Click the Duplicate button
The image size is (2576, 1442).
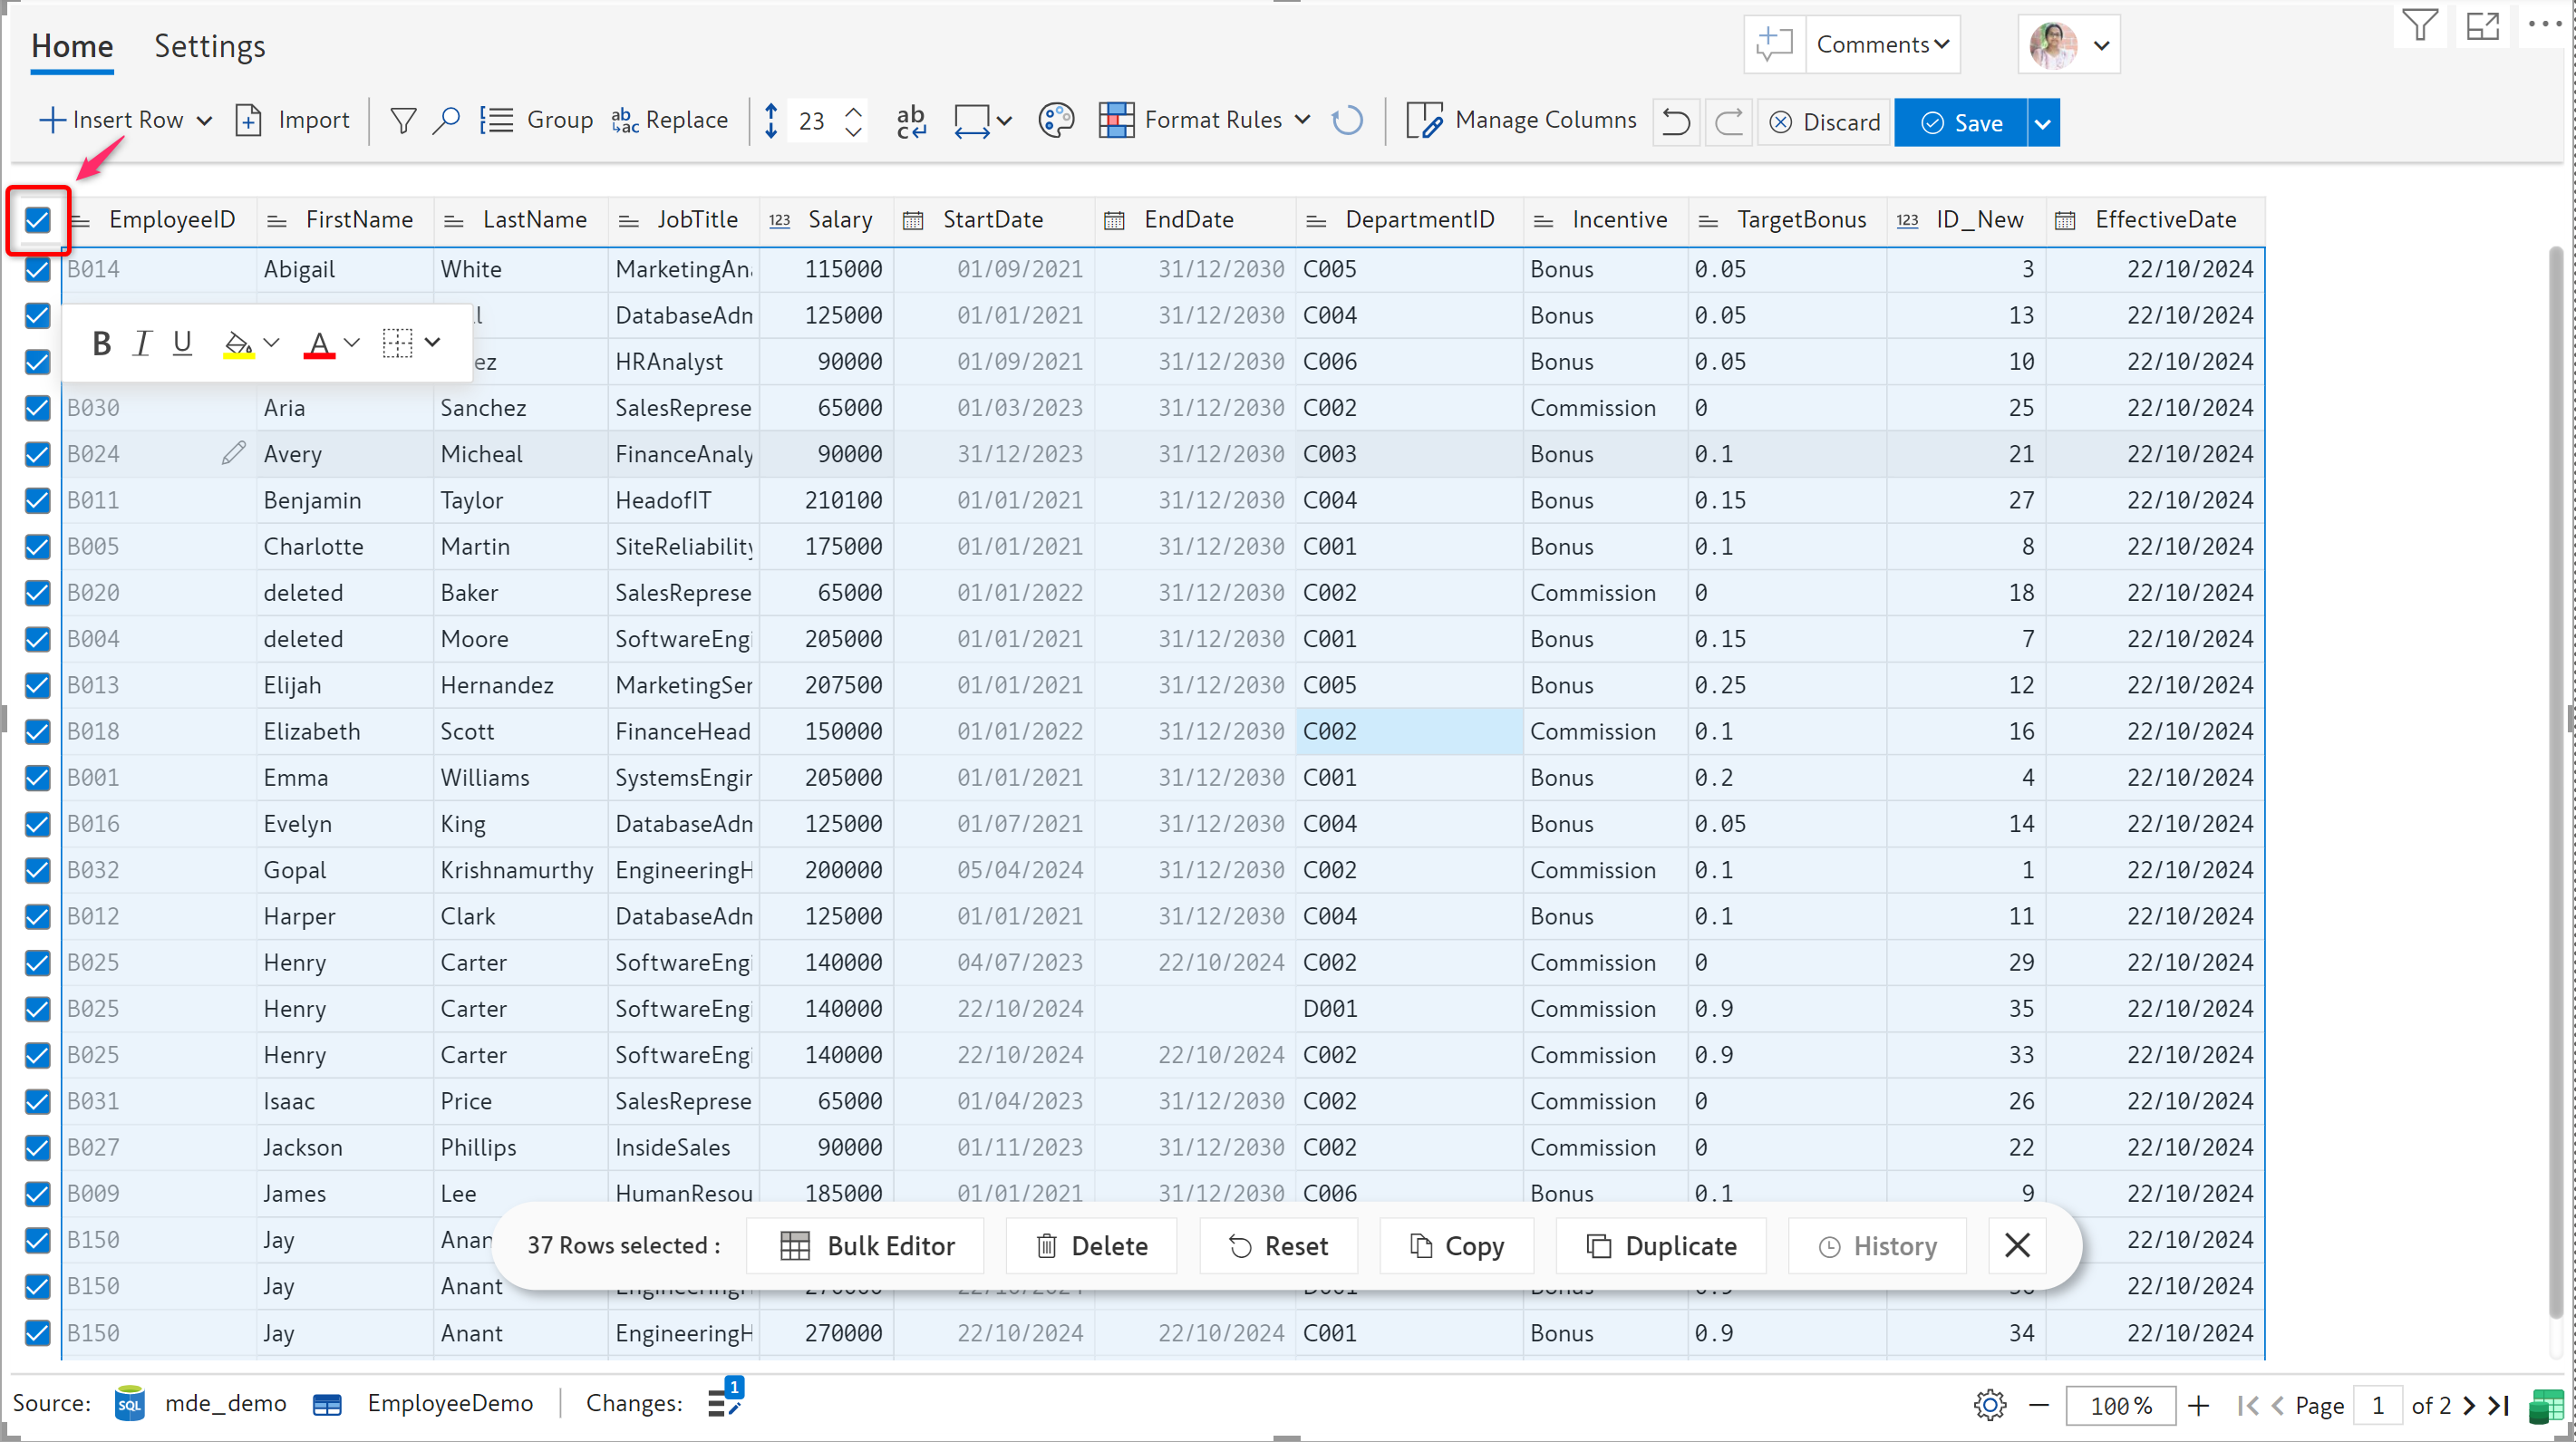point(1661,1245)
